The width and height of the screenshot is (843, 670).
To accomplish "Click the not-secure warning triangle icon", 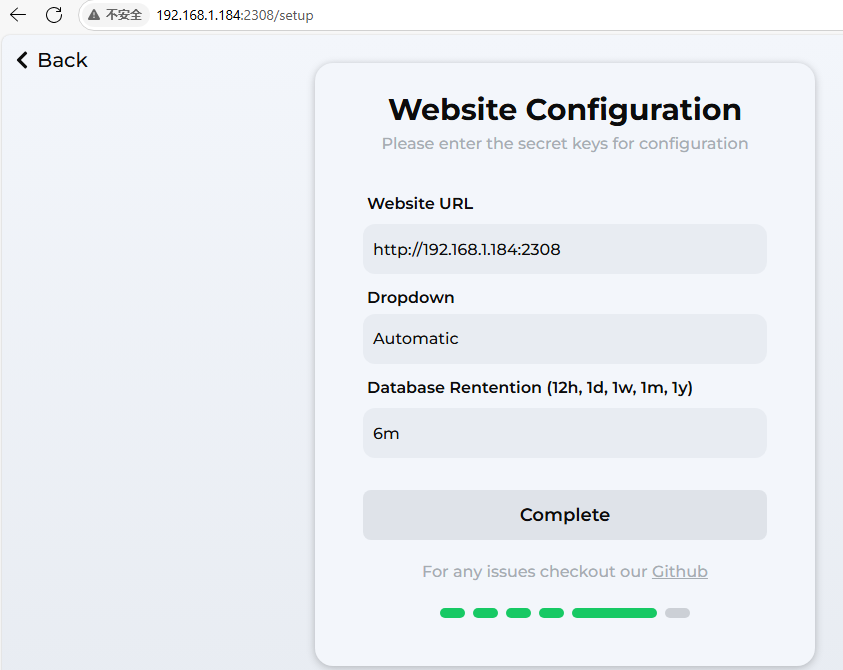I will click(x=94, y=15).
